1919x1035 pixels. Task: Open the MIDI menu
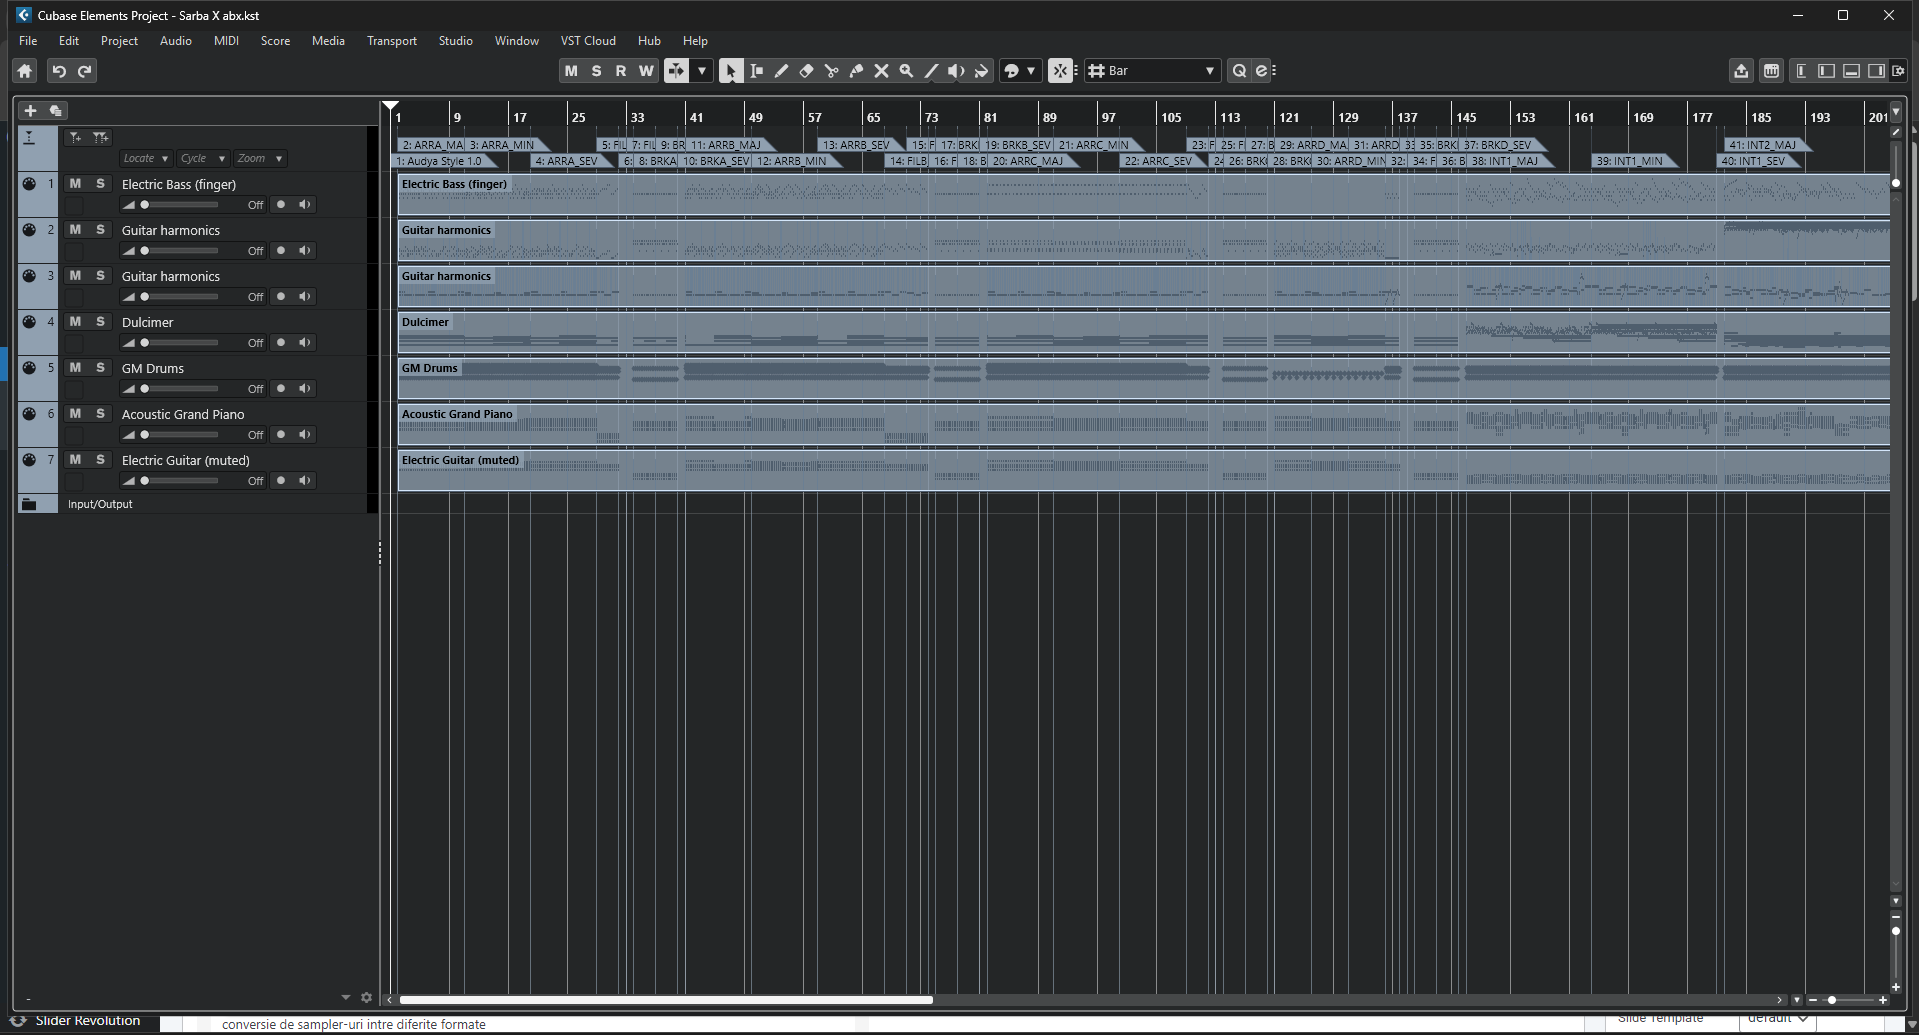coord(226,41)
